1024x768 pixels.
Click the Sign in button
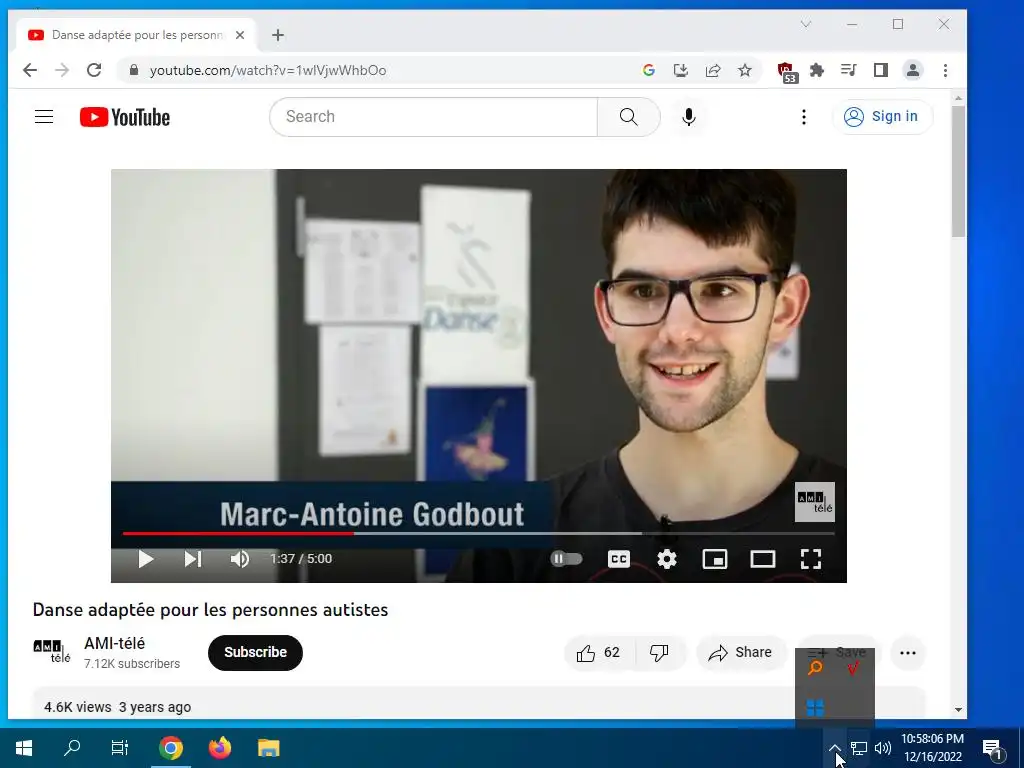coord(882,116)
